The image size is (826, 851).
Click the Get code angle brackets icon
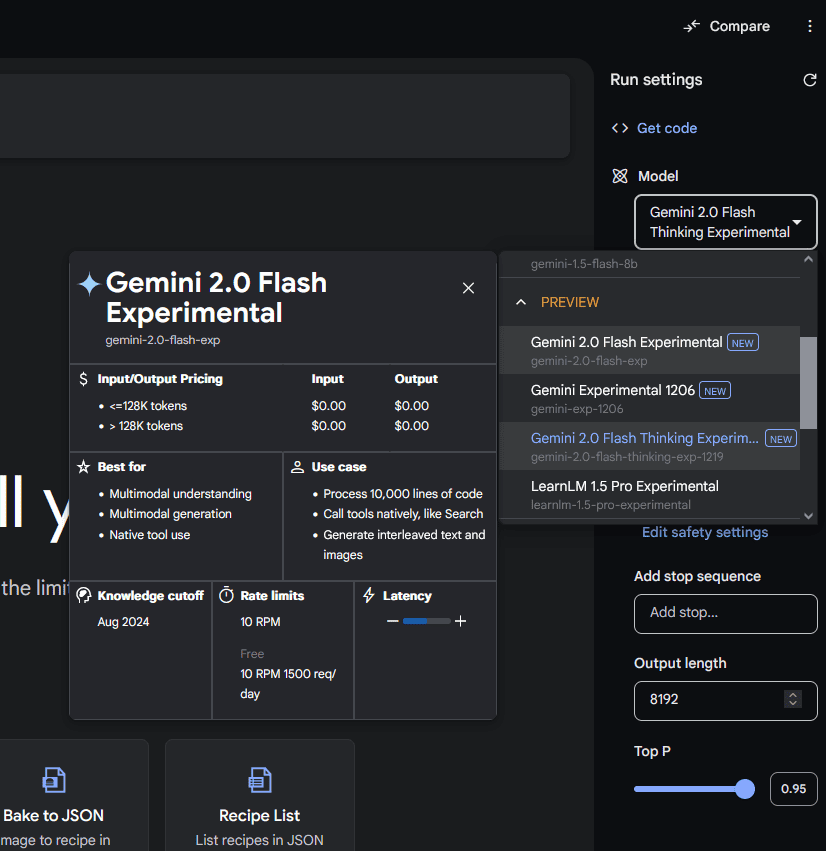(620, 128)
